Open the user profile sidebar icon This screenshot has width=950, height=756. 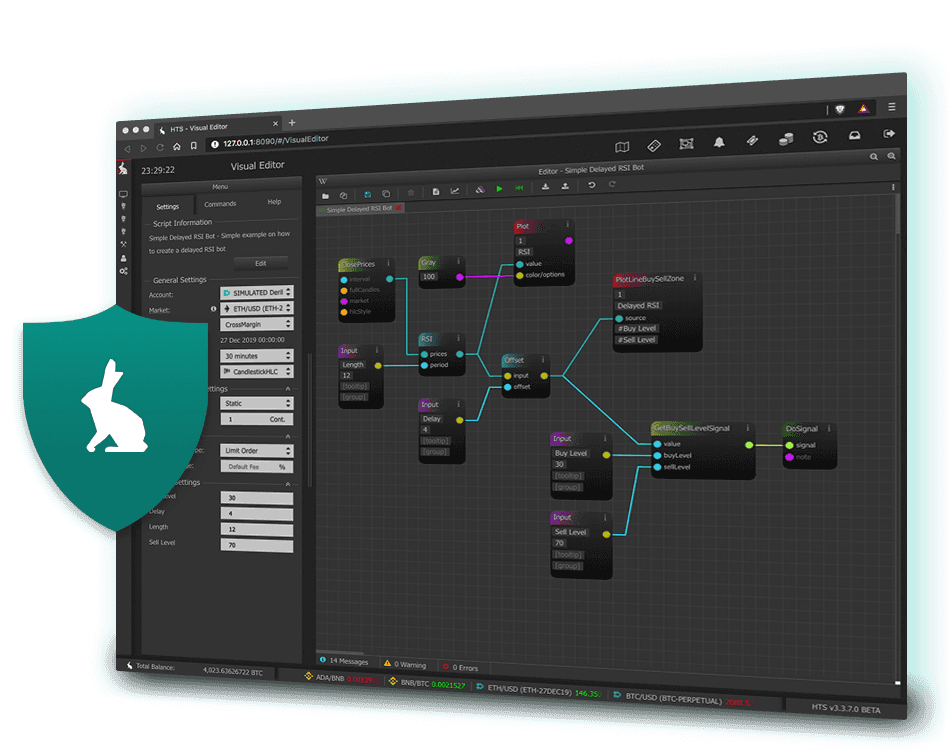[x=124, y=258]
